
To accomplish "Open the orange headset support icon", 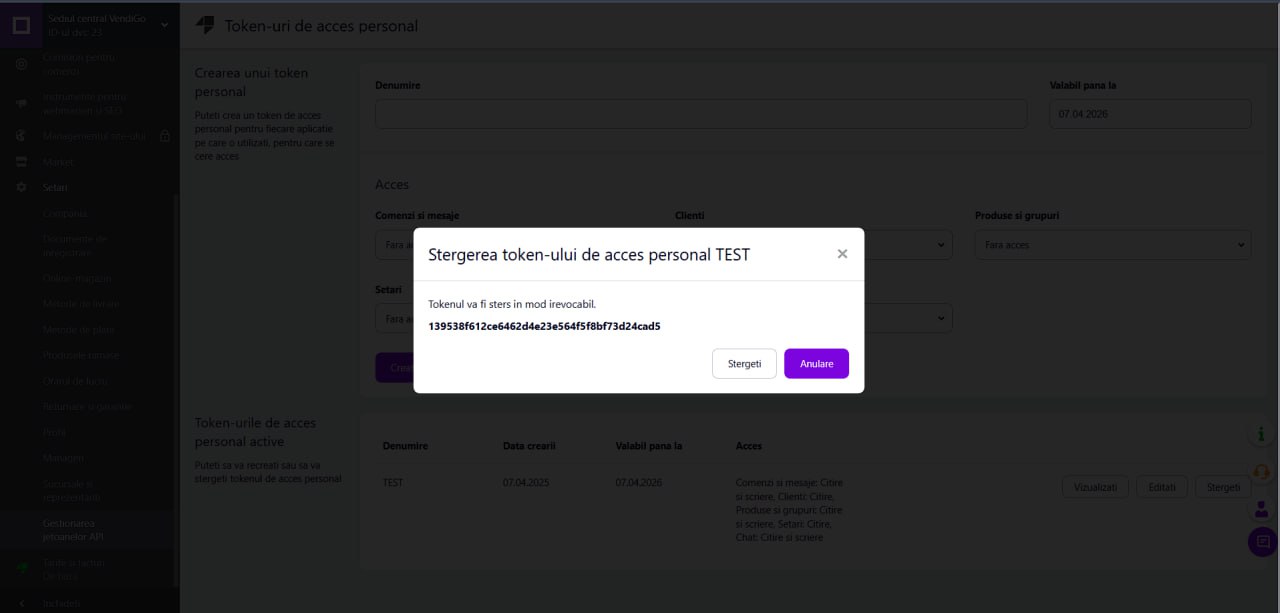I will click(1261, 471).
